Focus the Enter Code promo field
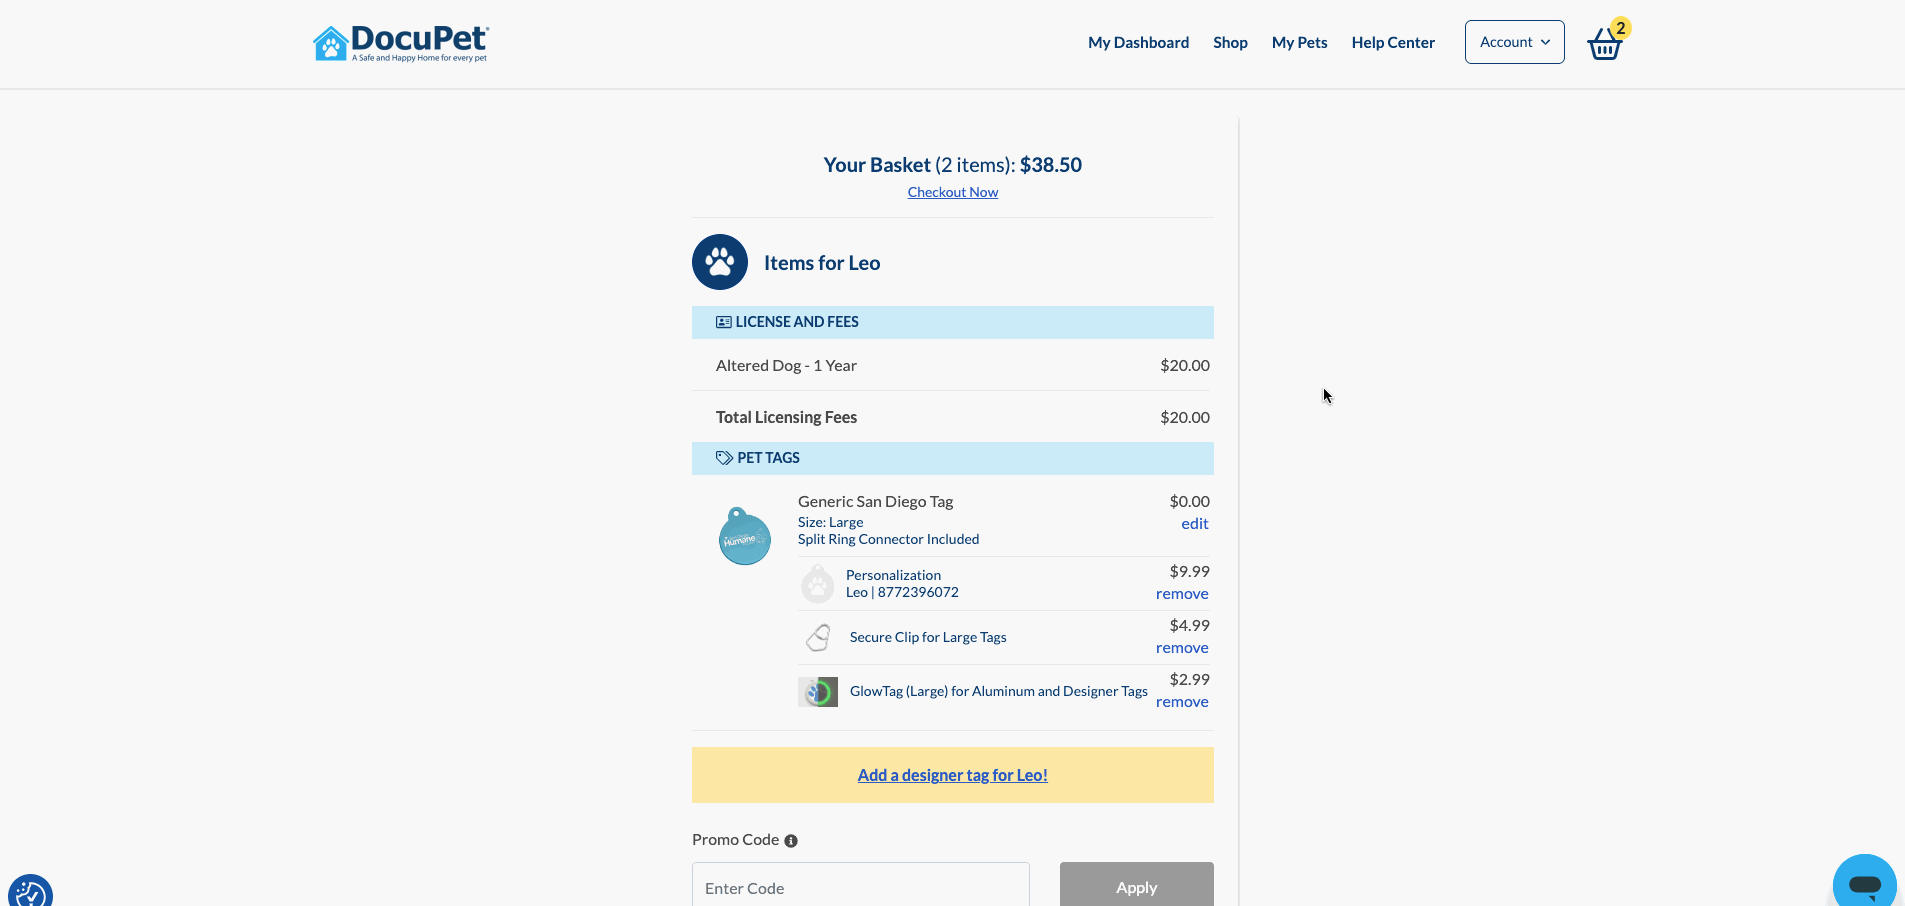Image resolution: width=1905 pixels, height=906 pixels. point(861,885)
